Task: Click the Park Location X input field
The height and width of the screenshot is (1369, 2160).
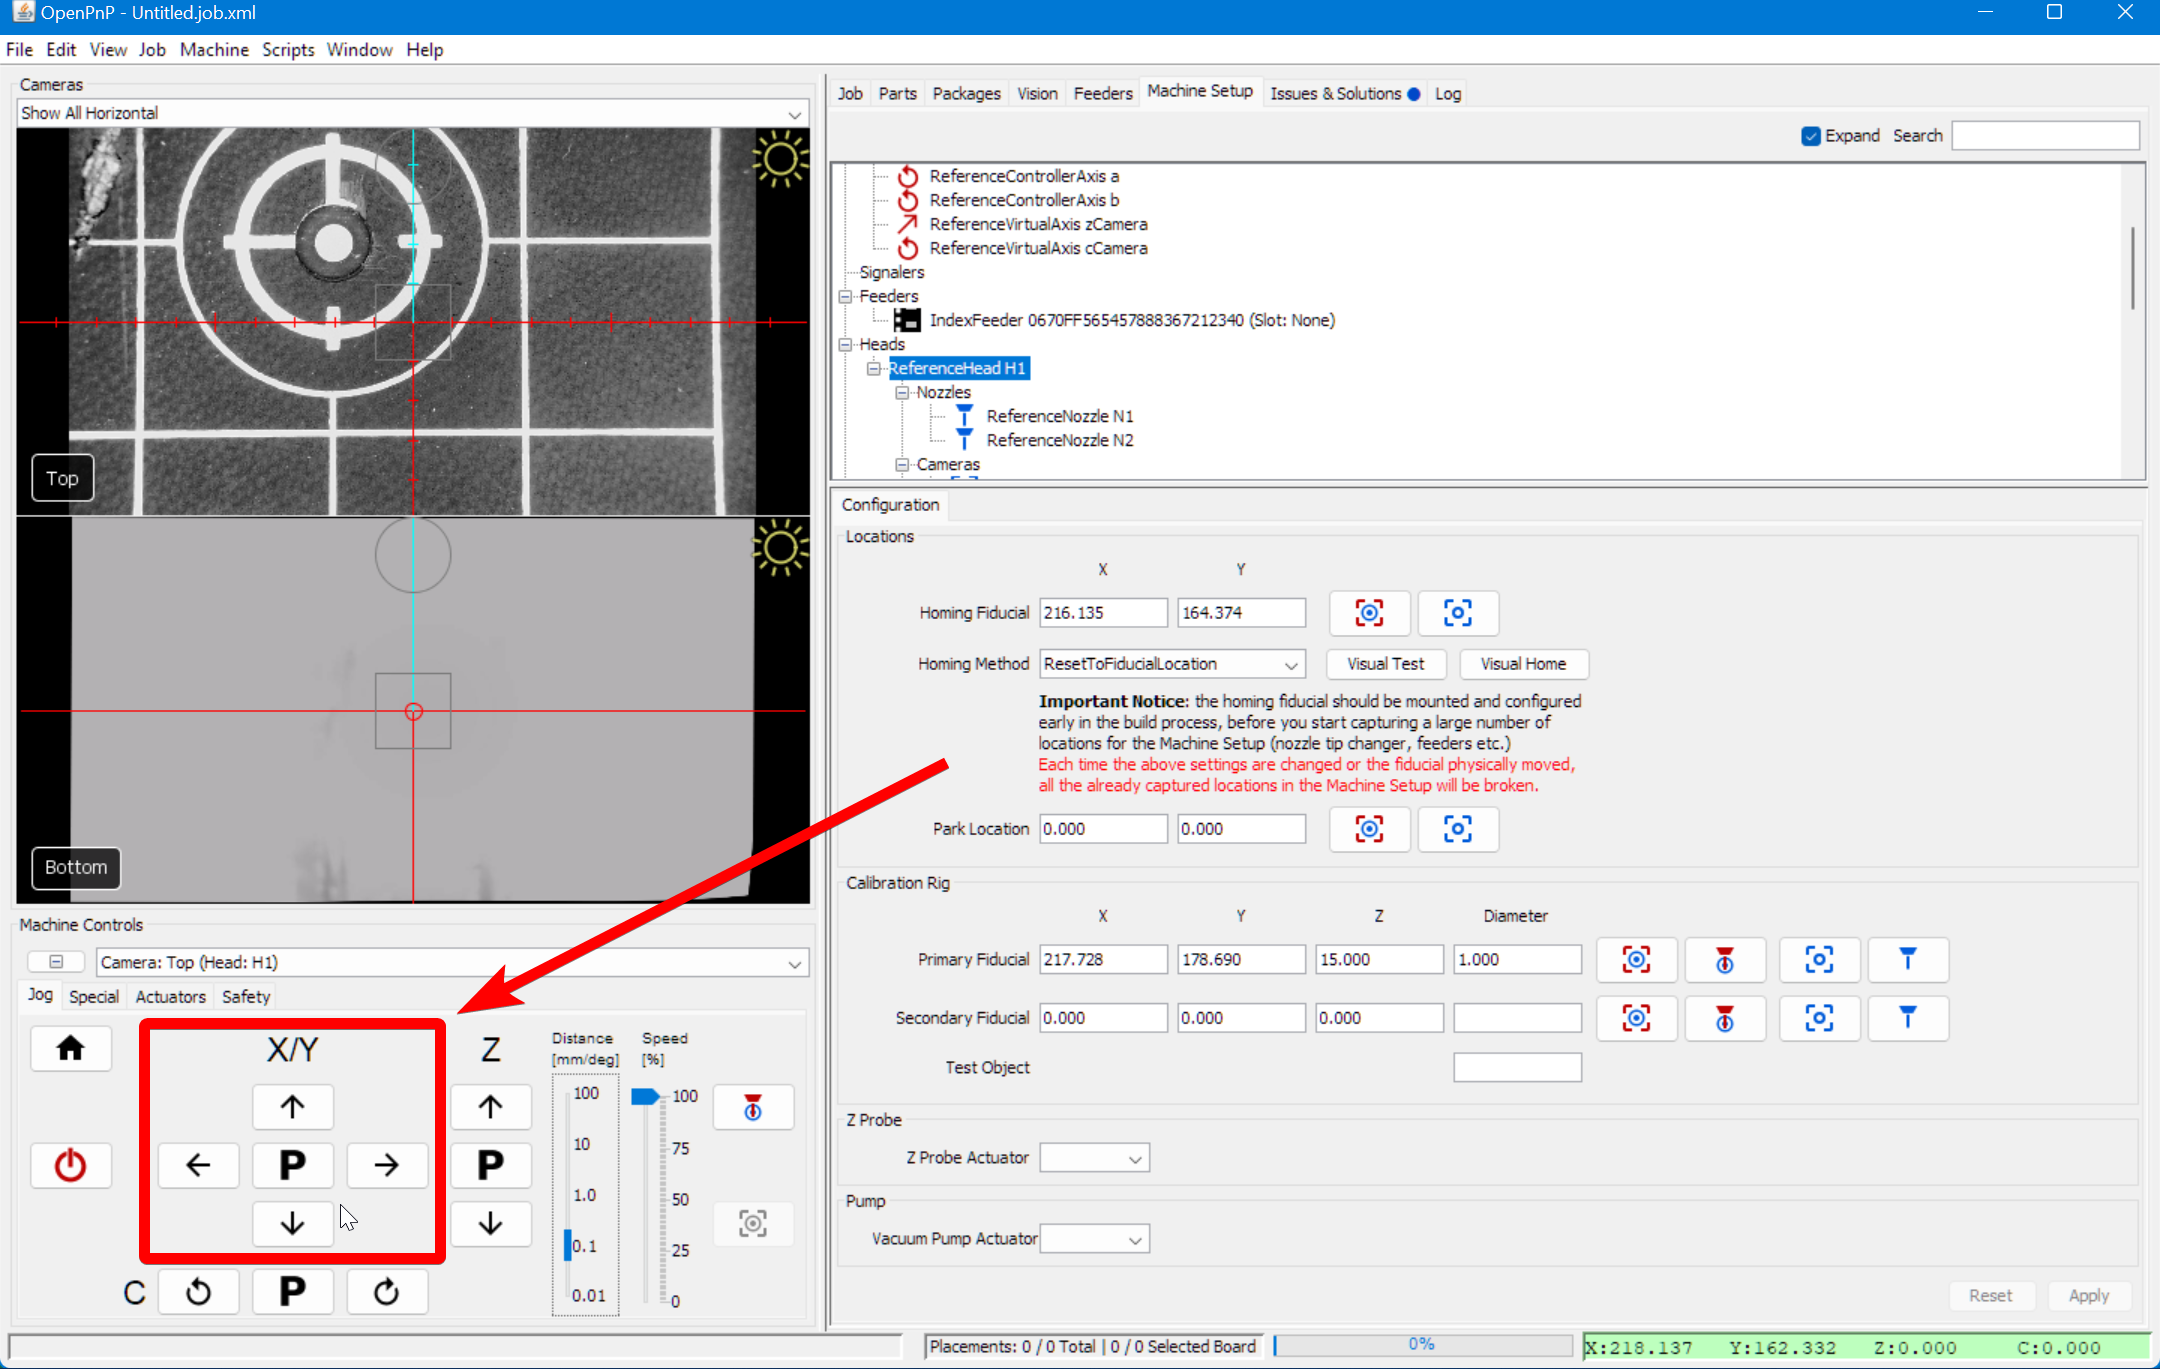Action: 1103,828
